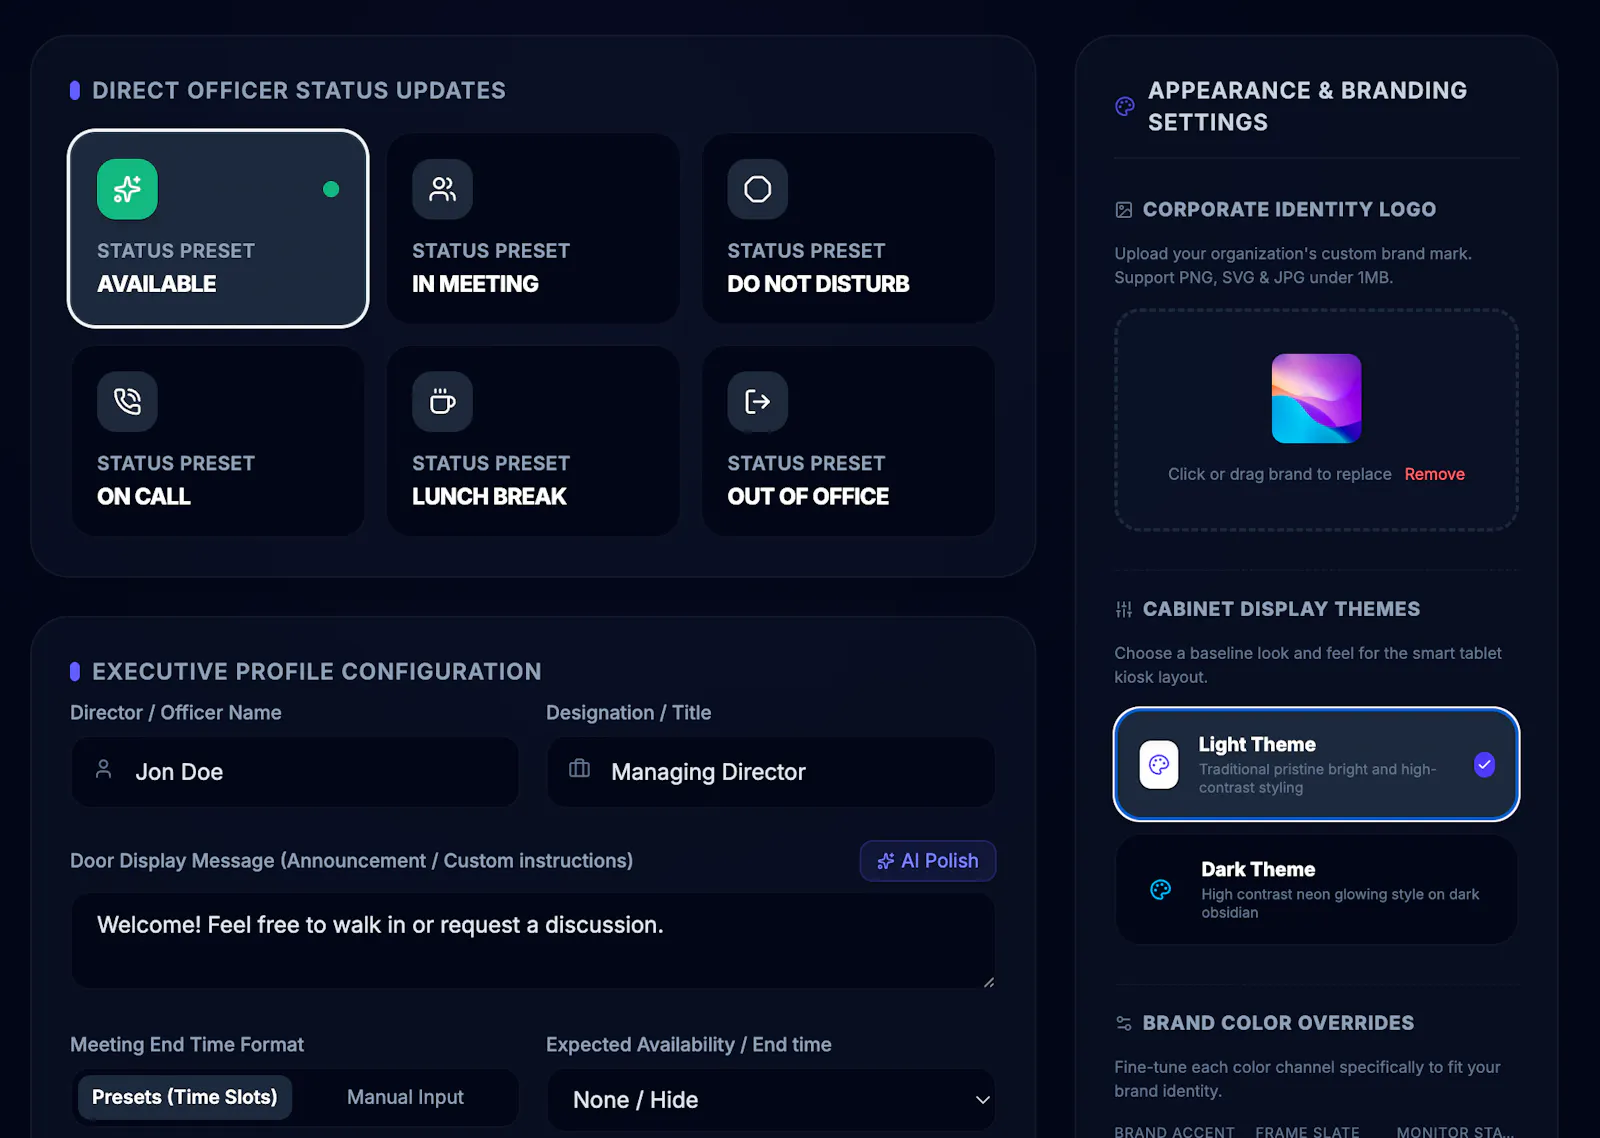Click into the Door Display Message textarea
Viewport: 1600px width, 1138px height.
533,941
